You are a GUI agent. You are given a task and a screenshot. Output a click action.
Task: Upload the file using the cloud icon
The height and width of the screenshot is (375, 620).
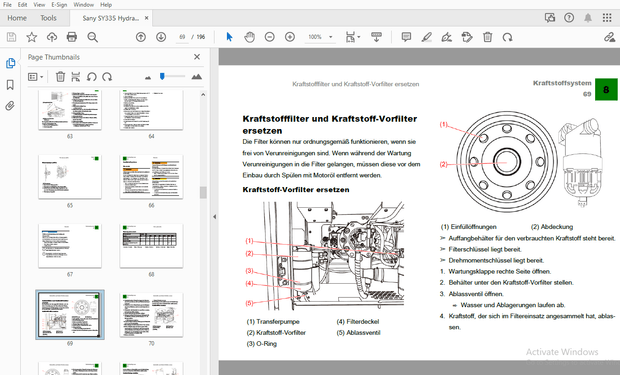tap(52, 37)
